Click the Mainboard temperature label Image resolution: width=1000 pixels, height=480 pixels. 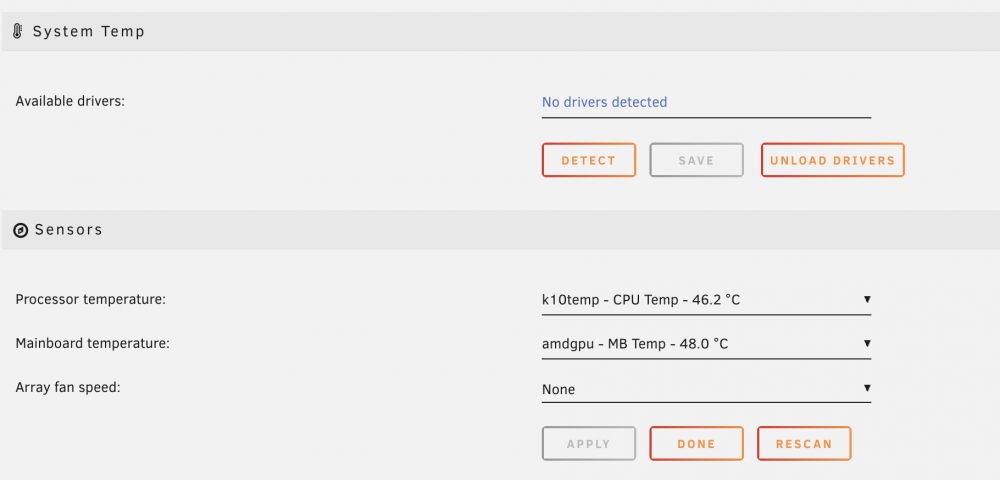[x=92, y=344]
